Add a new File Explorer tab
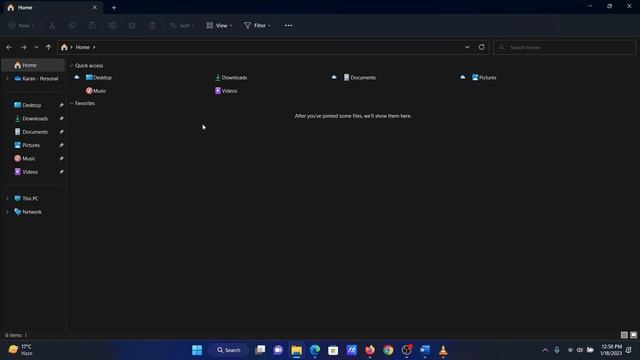The image size is (640, 360). 114,7
